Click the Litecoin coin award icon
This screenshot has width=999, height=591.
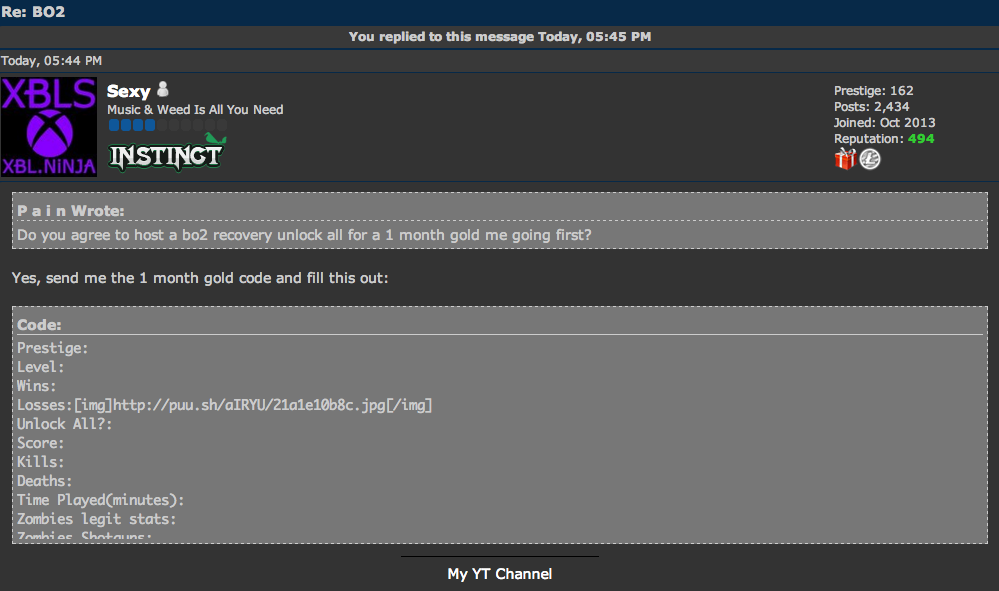[870, 159]
